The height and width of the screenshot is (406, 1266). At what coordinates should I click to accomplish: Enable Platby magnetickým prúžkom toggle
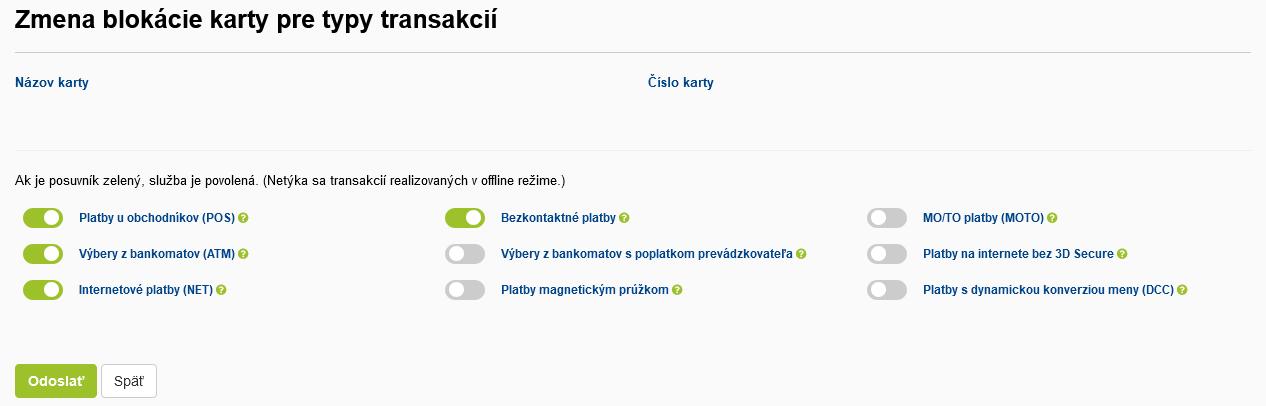[465, 290]
